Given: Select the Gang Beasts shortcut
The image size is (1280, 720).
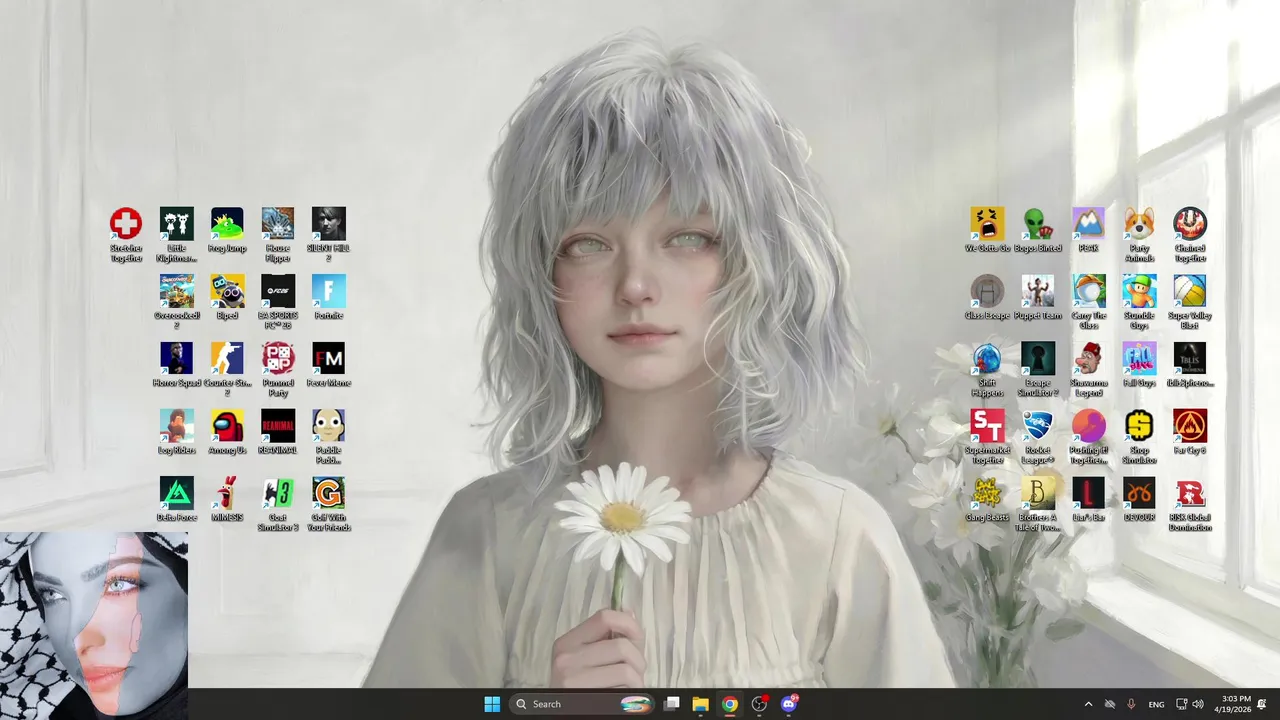Looking at the screenshot, I should coord(987,493).
